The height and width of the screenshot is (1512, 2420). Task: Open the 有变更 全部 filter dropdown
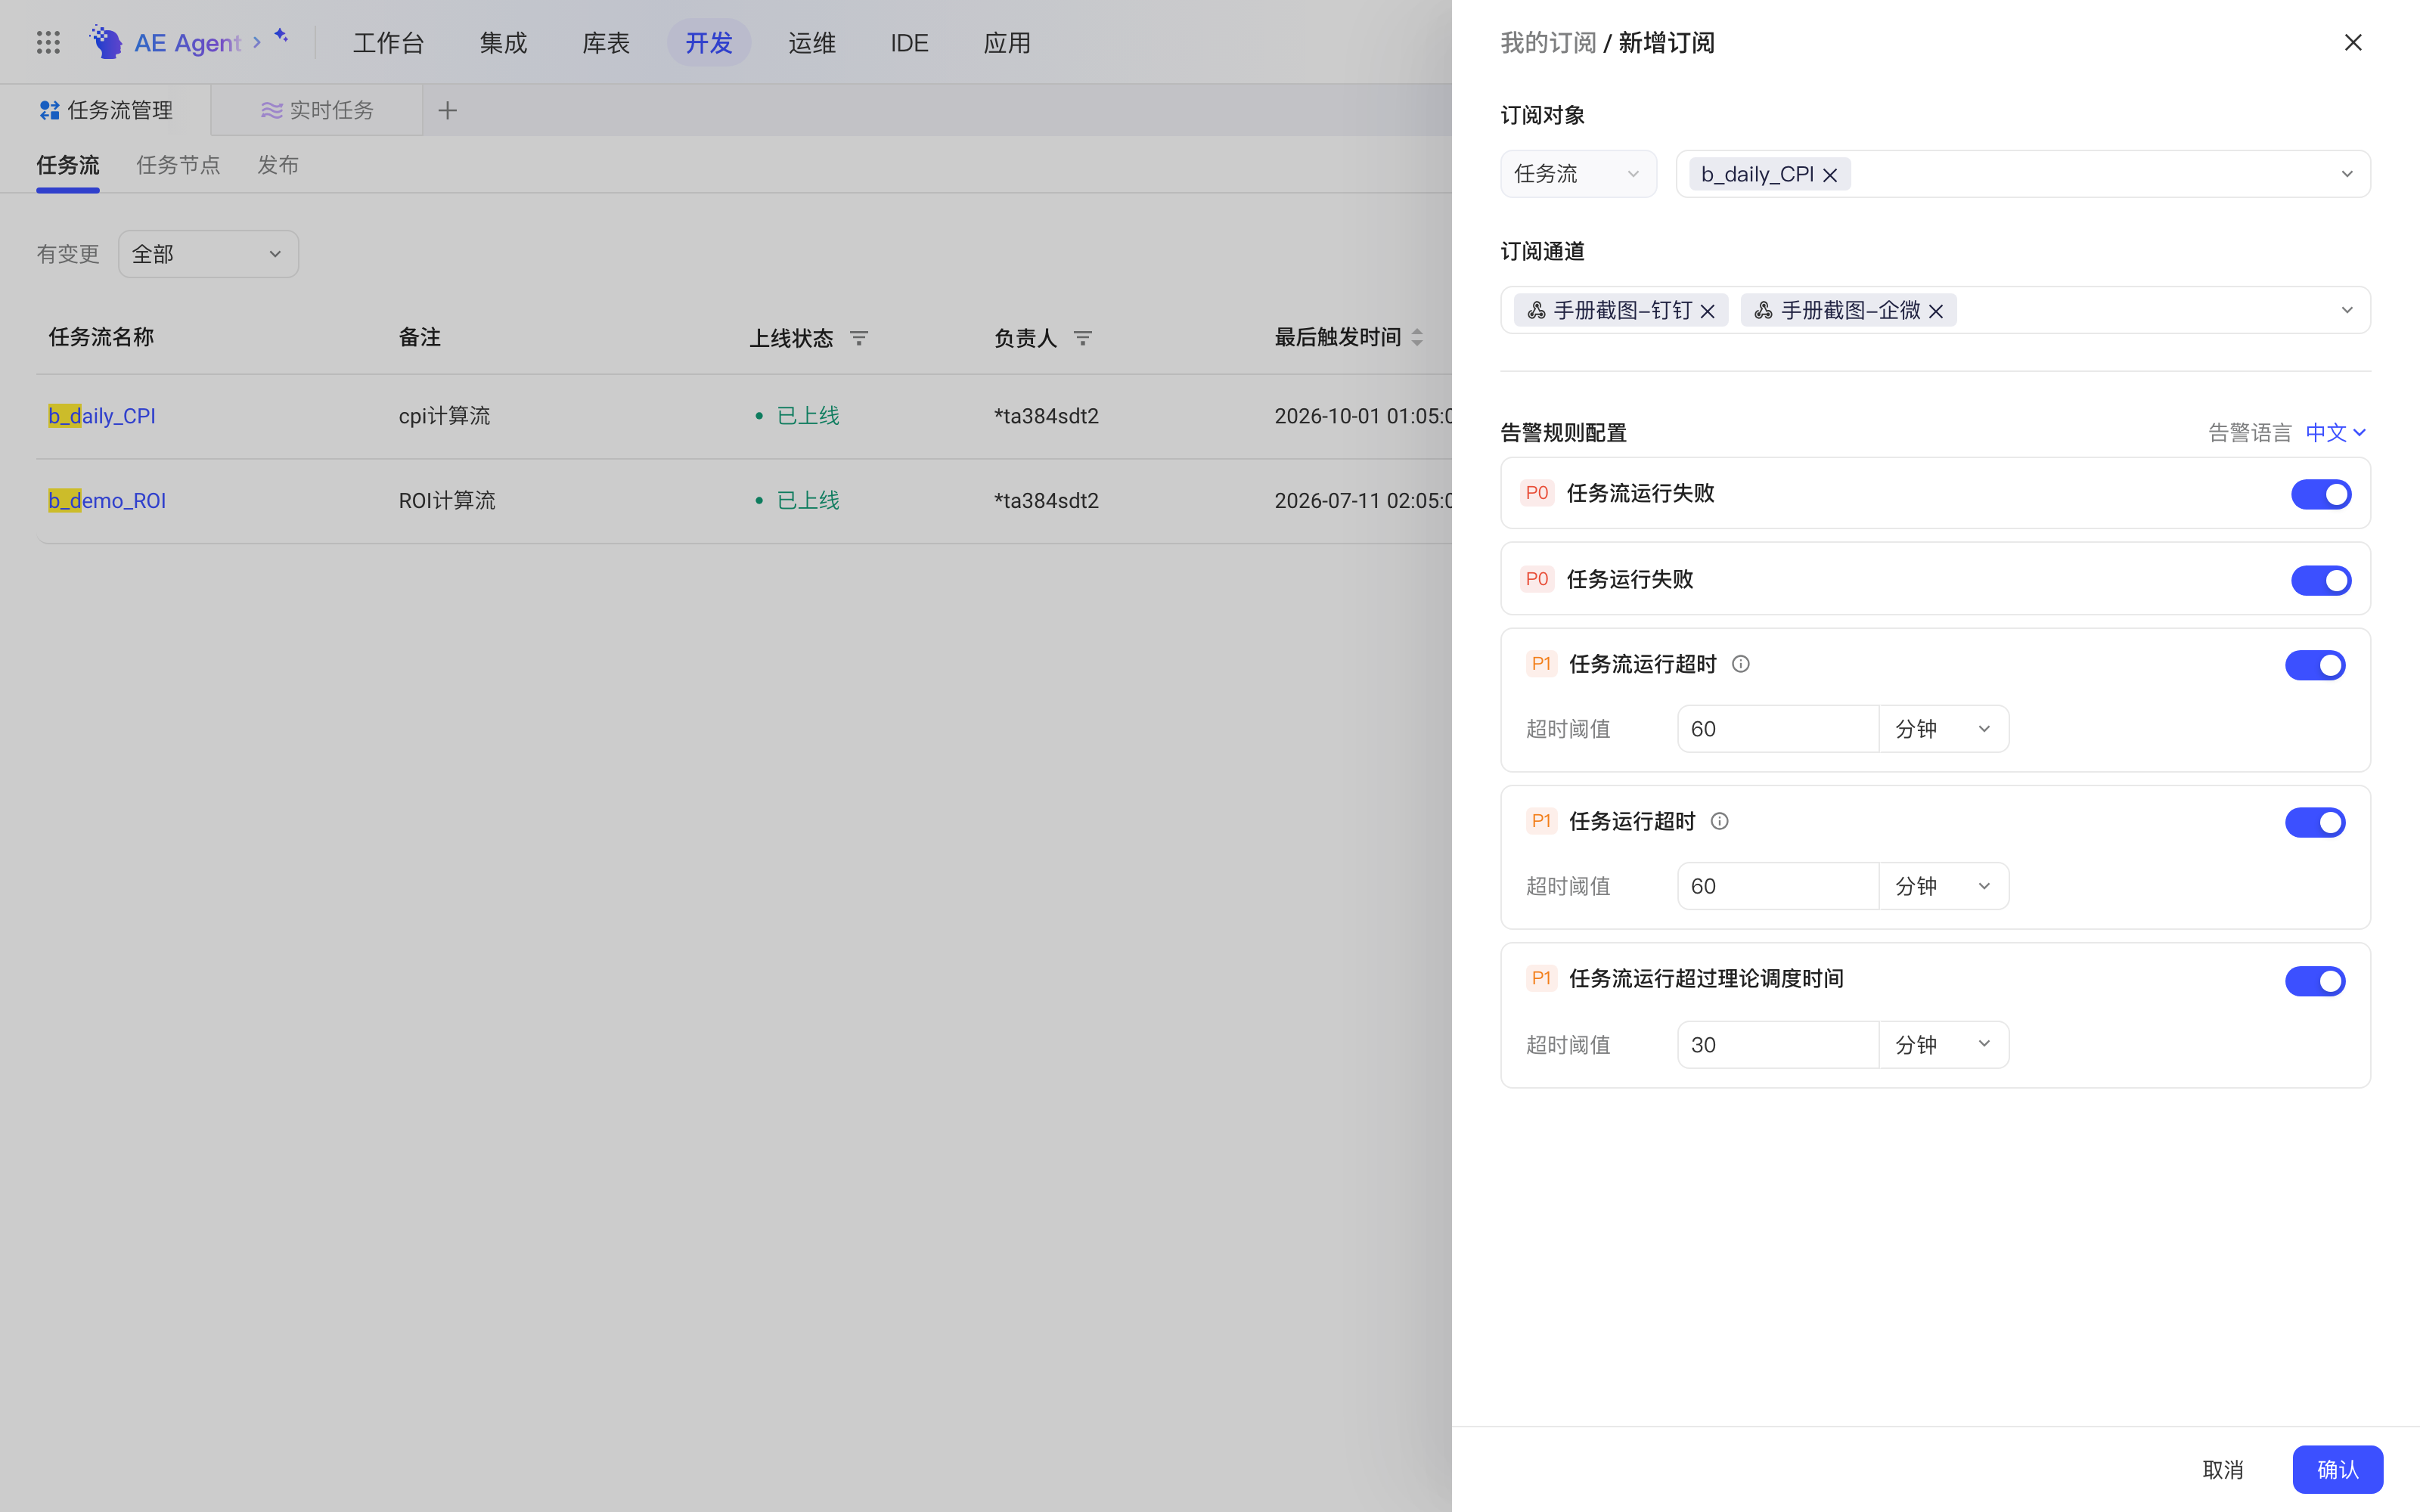pyautogui.click(x=208, y=254)
